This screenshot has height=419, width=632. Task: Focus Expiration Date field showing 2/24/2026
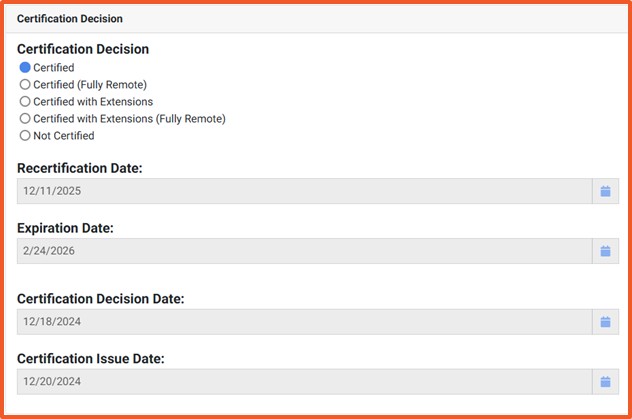300,251
